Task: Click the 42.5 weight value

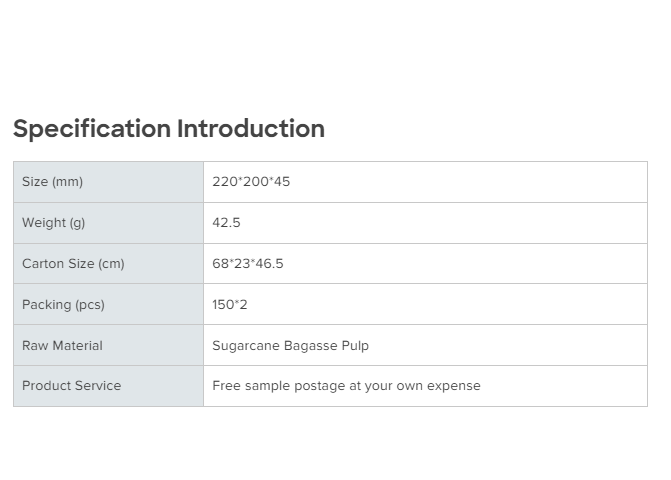Action: (x=226, y=223)
